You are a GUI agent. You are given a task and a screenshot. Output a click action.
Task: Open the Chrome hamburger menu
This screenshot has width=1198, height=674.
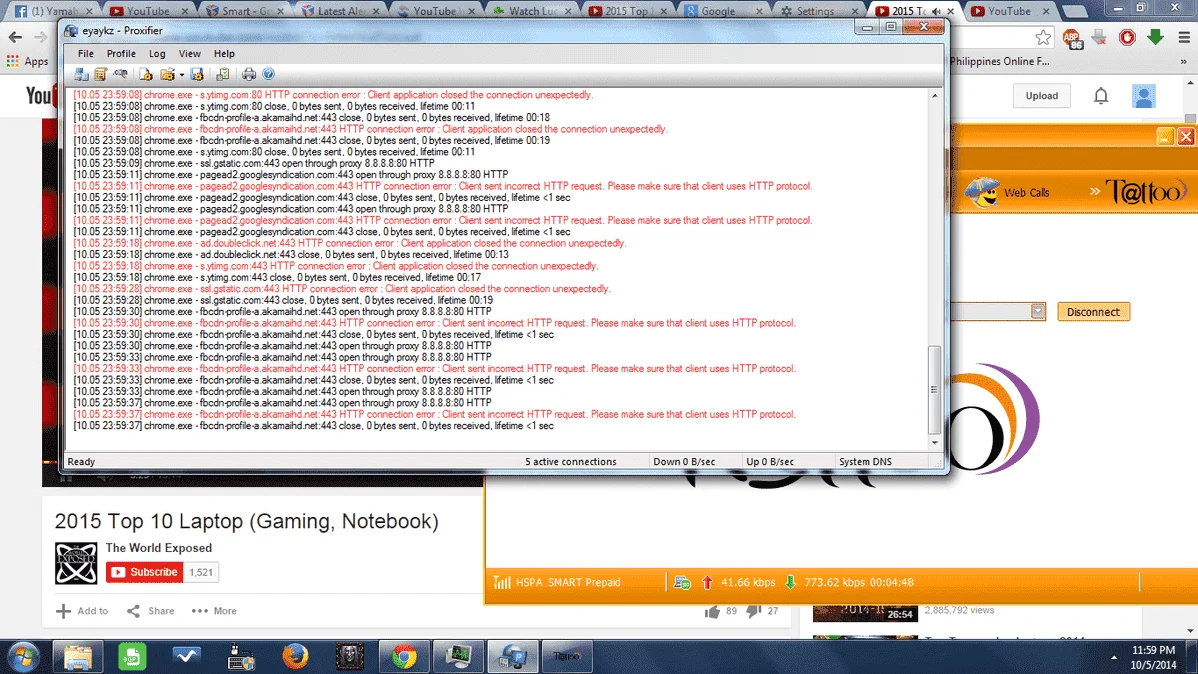[1183, 37]
